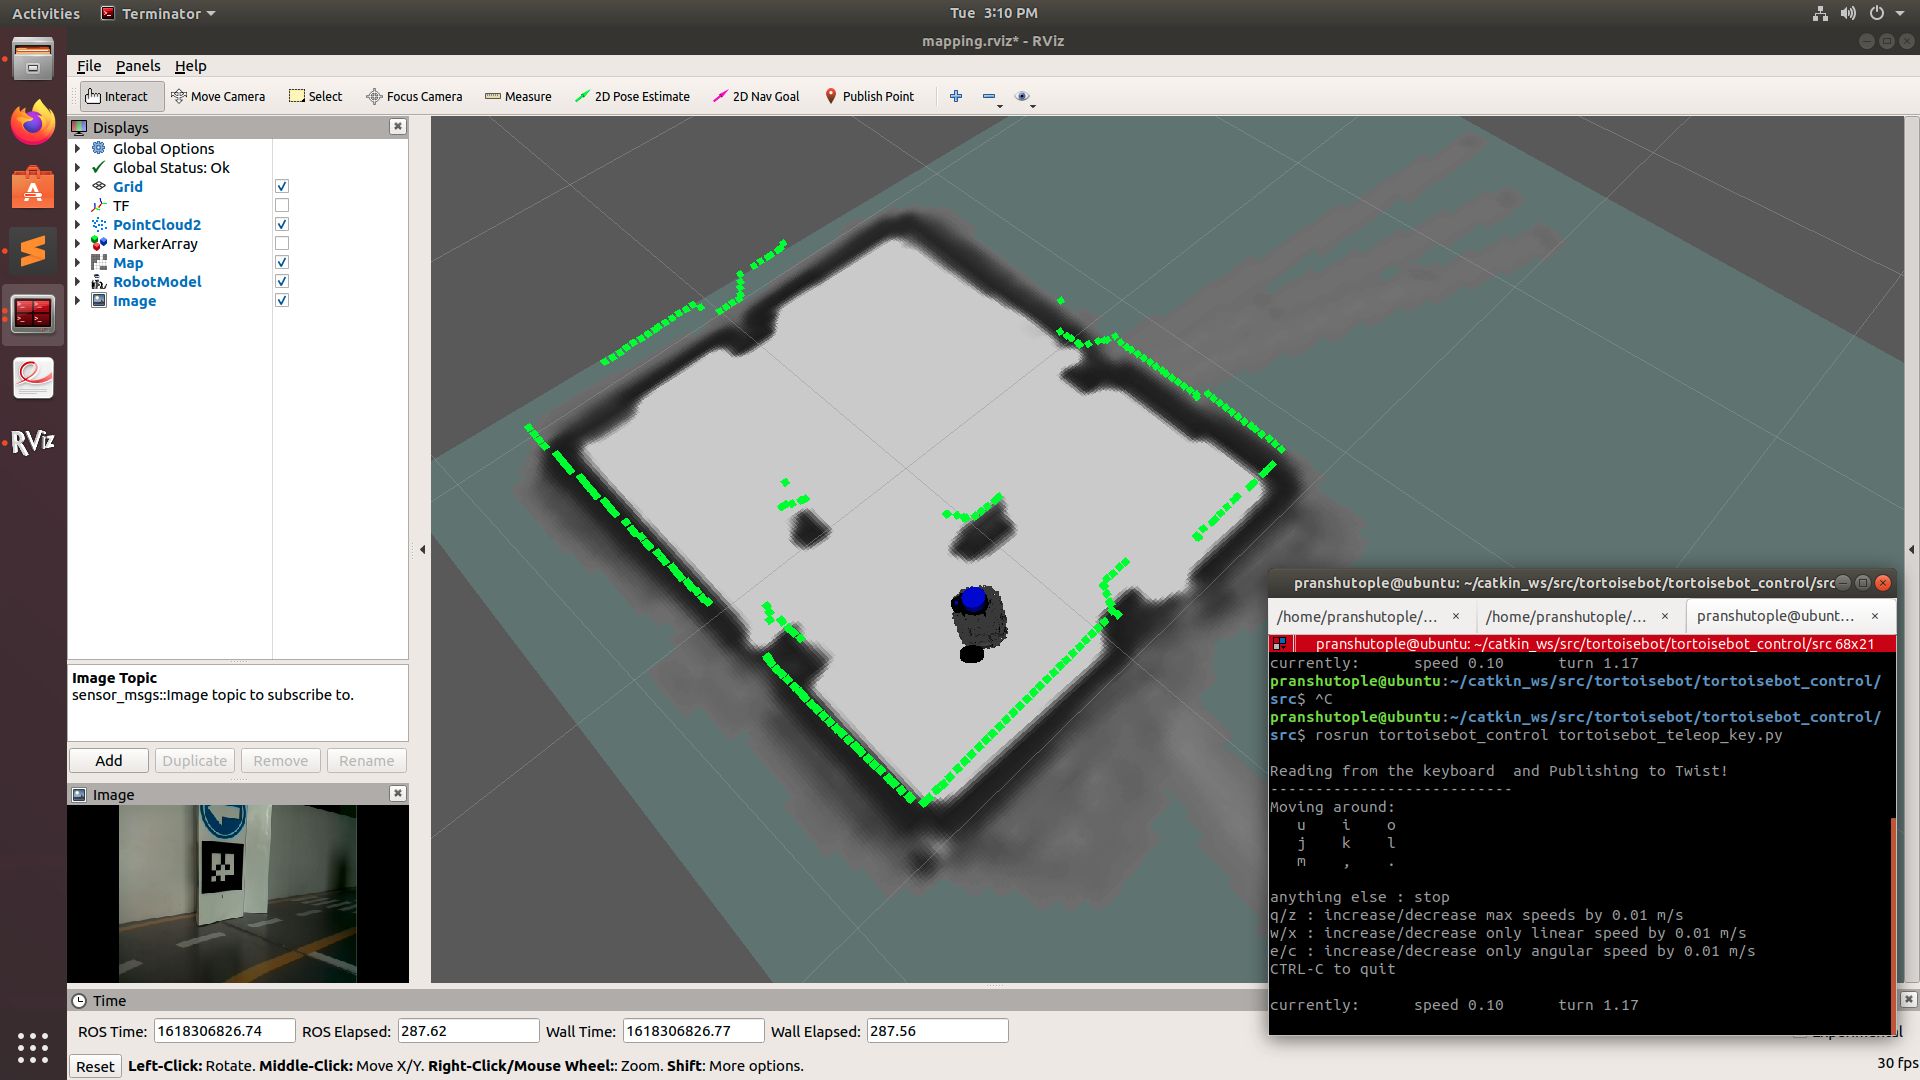Toggle the MarkerArray display checkbox
1920x1080 pixels.
pyautogui.click(x=282, y=244)
